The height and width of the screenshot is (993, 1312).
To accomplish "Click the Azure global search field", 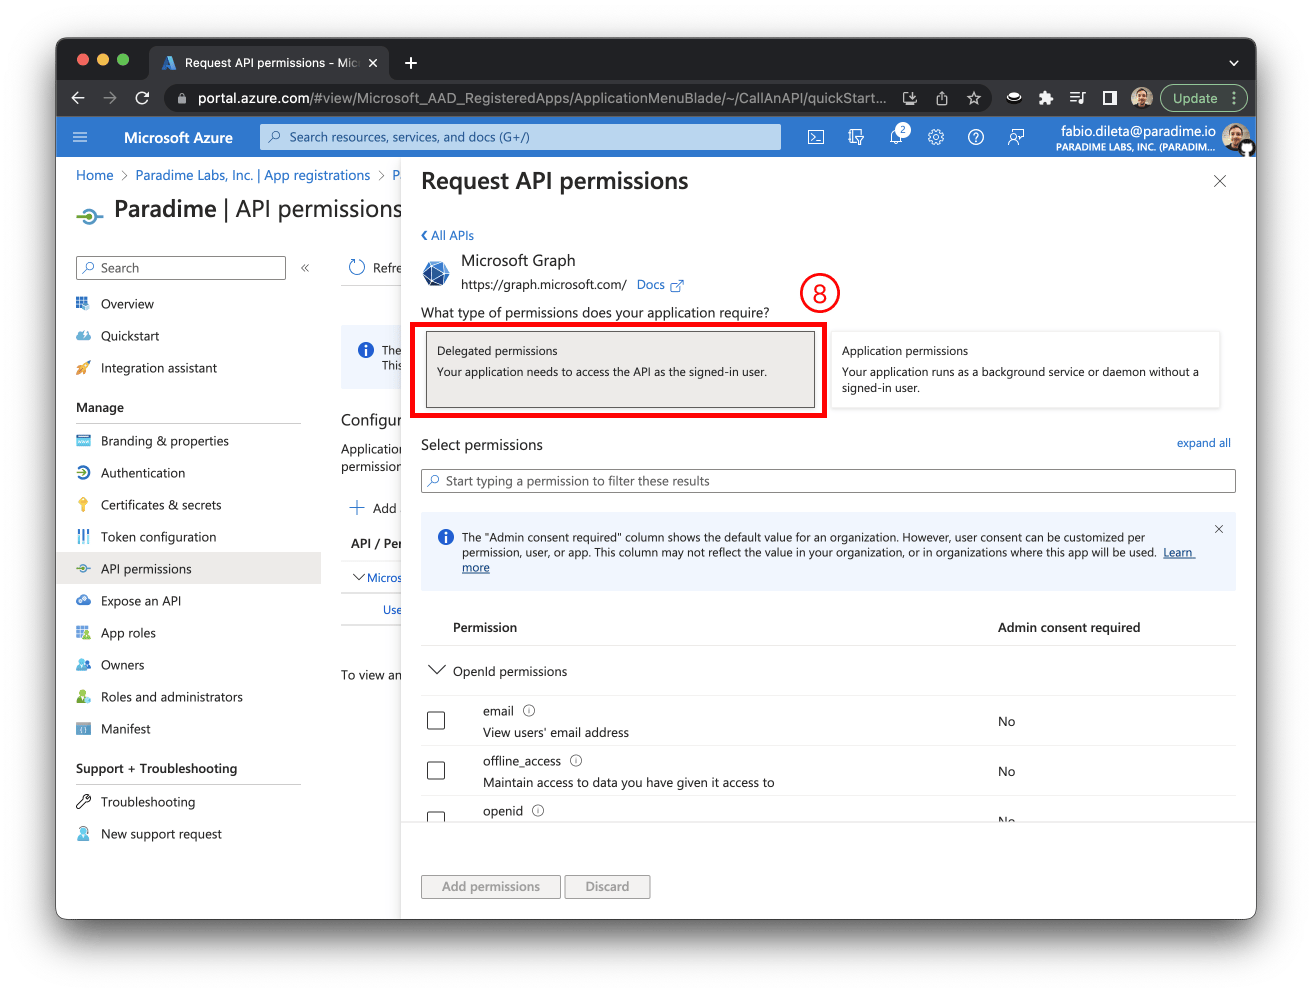I will [x=520, y=137].
